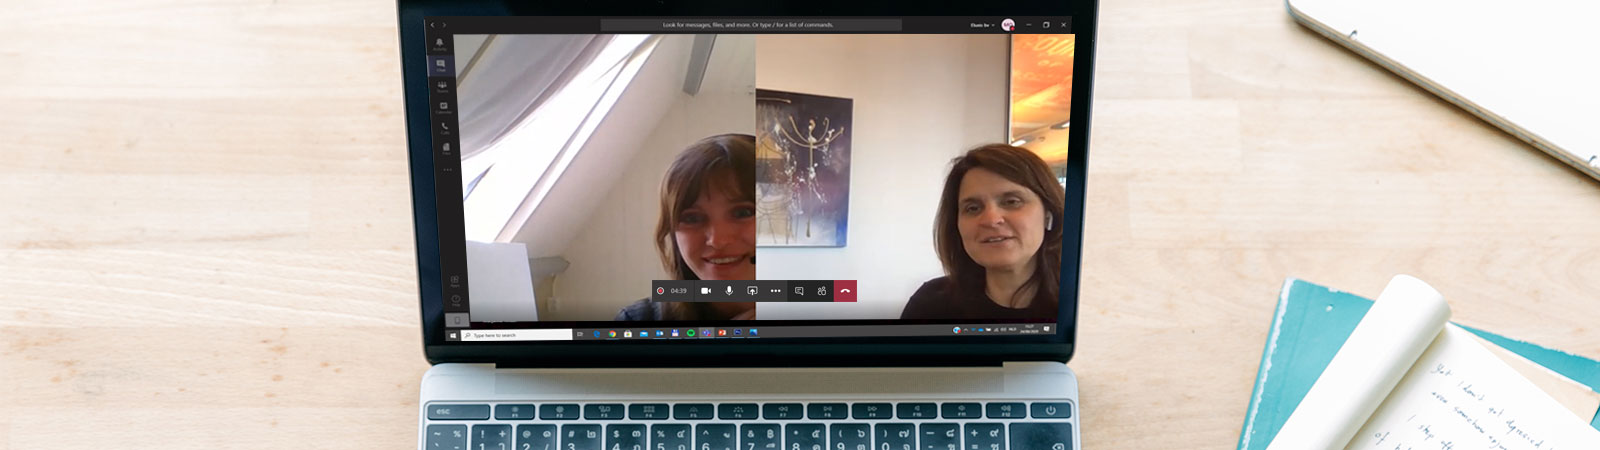The height and width of the screenshot is (450, 1600).
Task: Open Calls in the Teams sidebar
Action: tap(444, 128)
